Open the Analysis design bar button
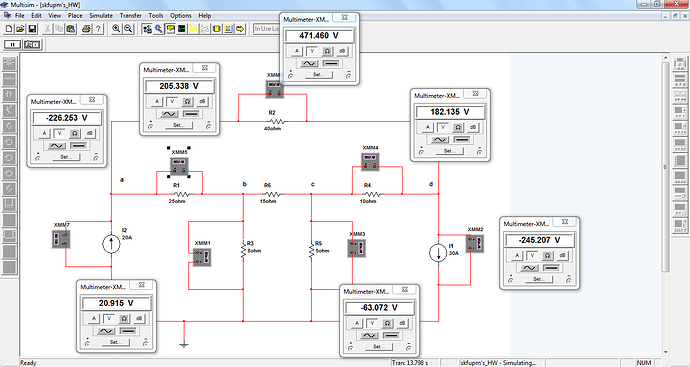 click(193, 29)
